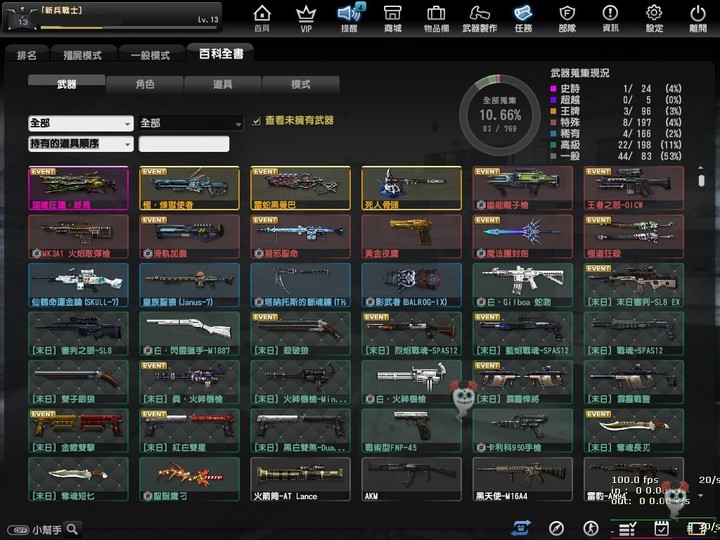The width and height of the screenshot is (720, 540).
Task: Click the 離開 power exit icon
Action: click(698, 17)
